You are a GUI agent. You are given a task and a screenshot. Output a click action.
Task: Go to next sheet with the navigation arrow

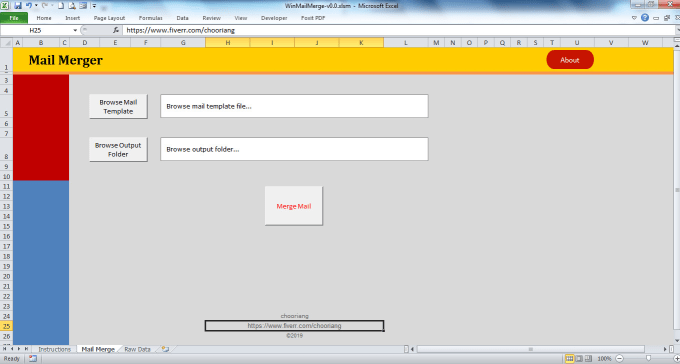pos(19,349)
